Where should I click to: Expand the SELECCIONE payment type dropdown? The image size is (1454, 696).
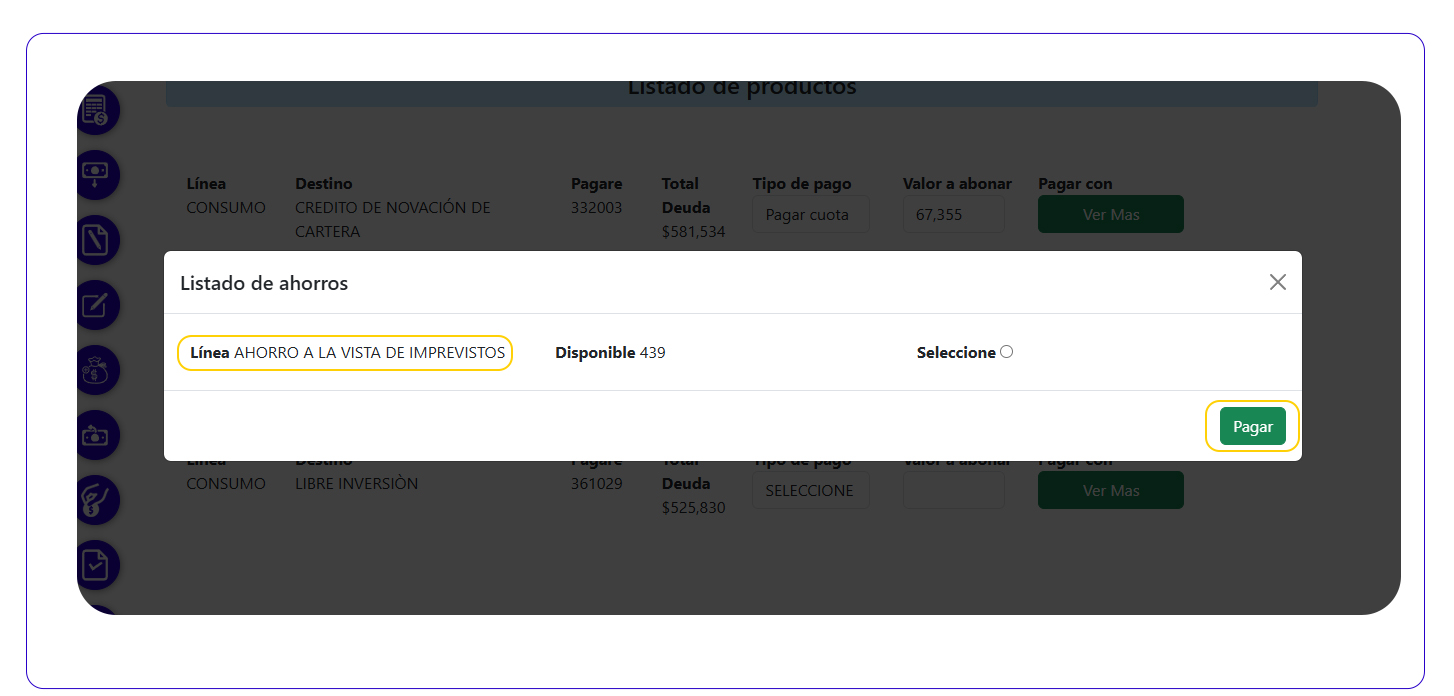pos(810,490)
